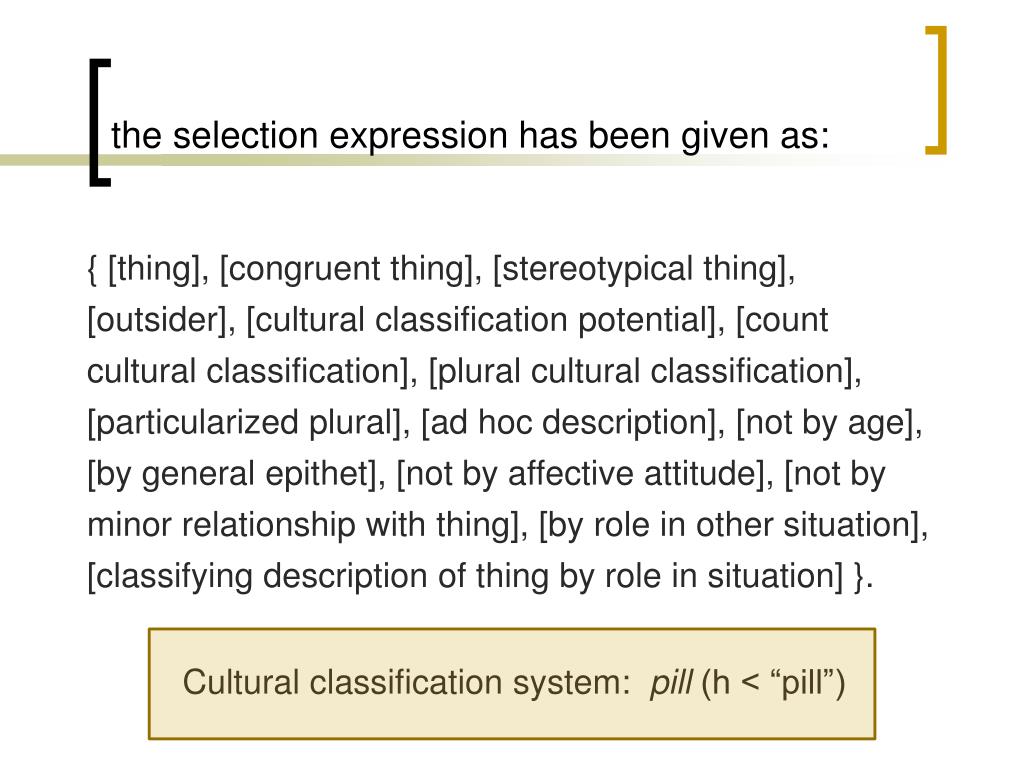Click "[particularized plural]" term
The width and height of the screenshot is (1024, 768).
tap(244, 423)
